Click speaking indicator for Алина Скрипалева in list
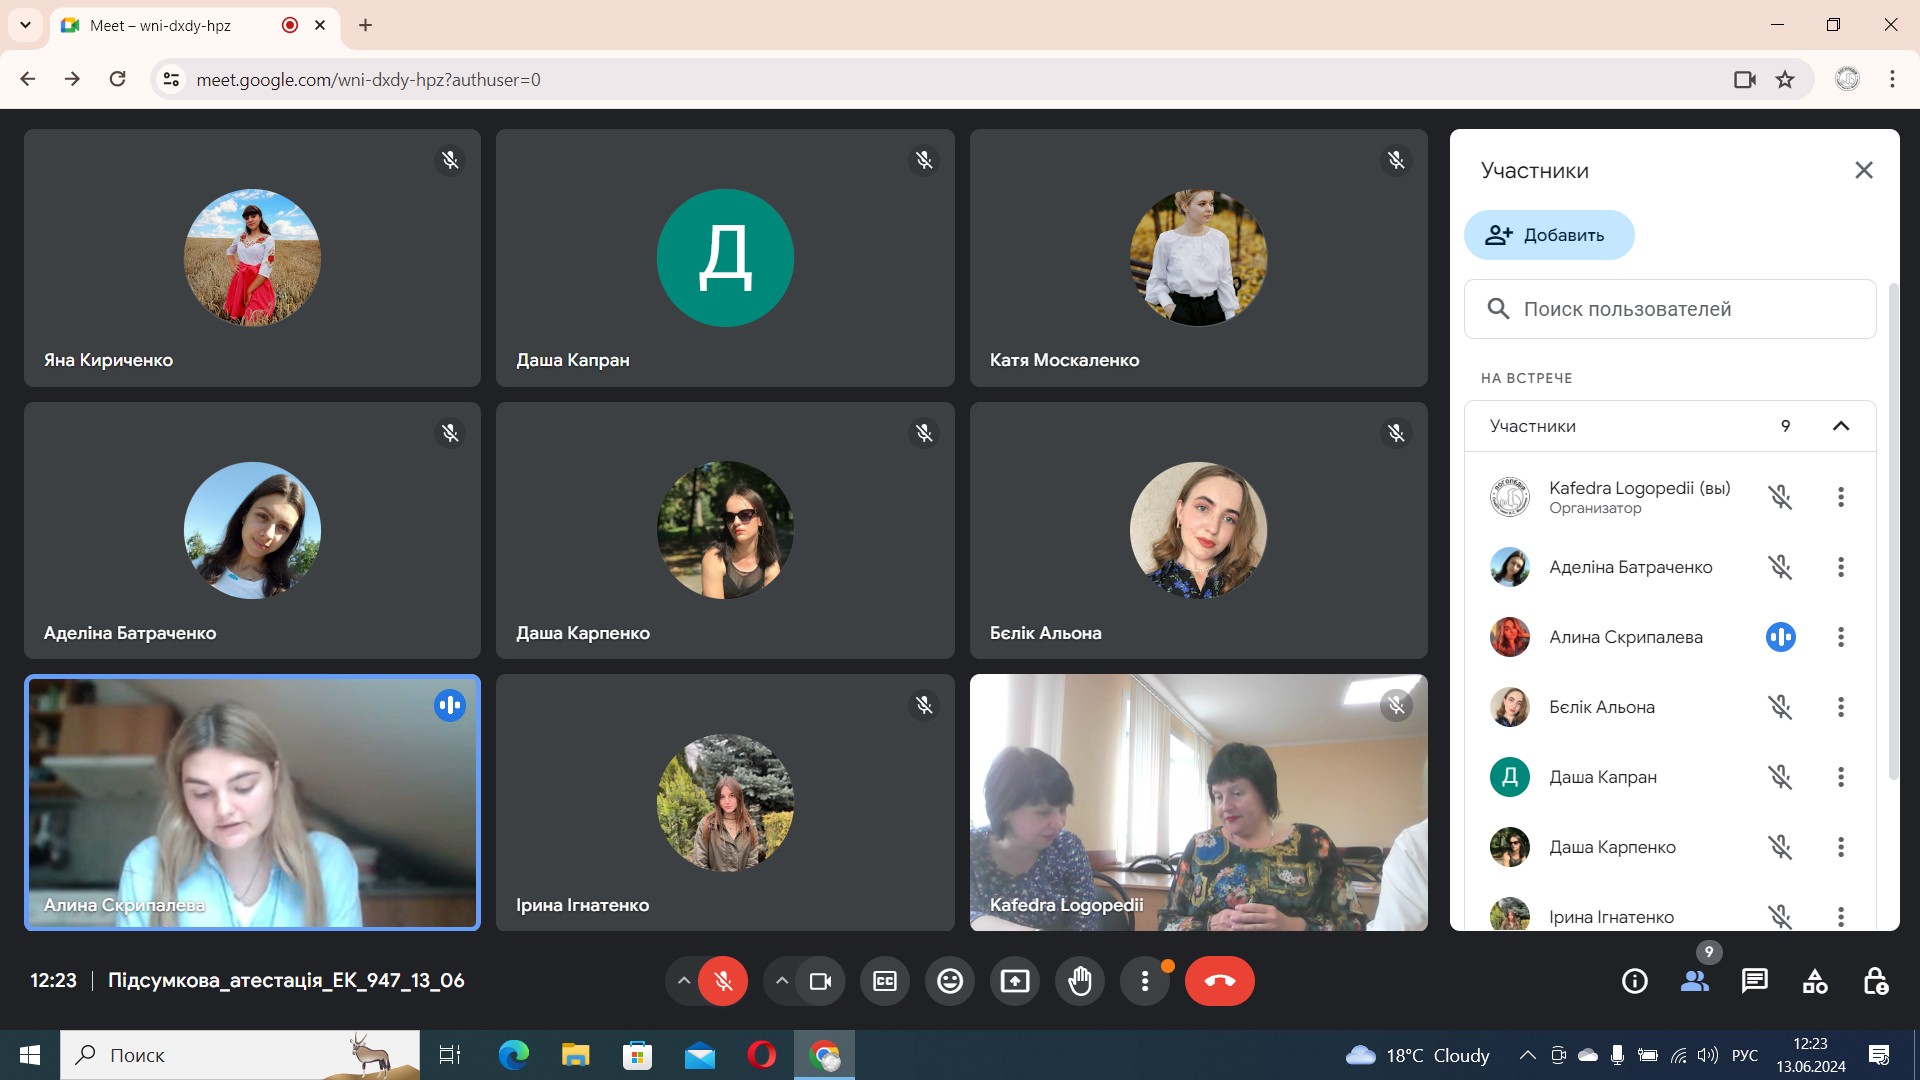The image size is (1920, 1080). pyautogui.click(x=1780, y=637)
